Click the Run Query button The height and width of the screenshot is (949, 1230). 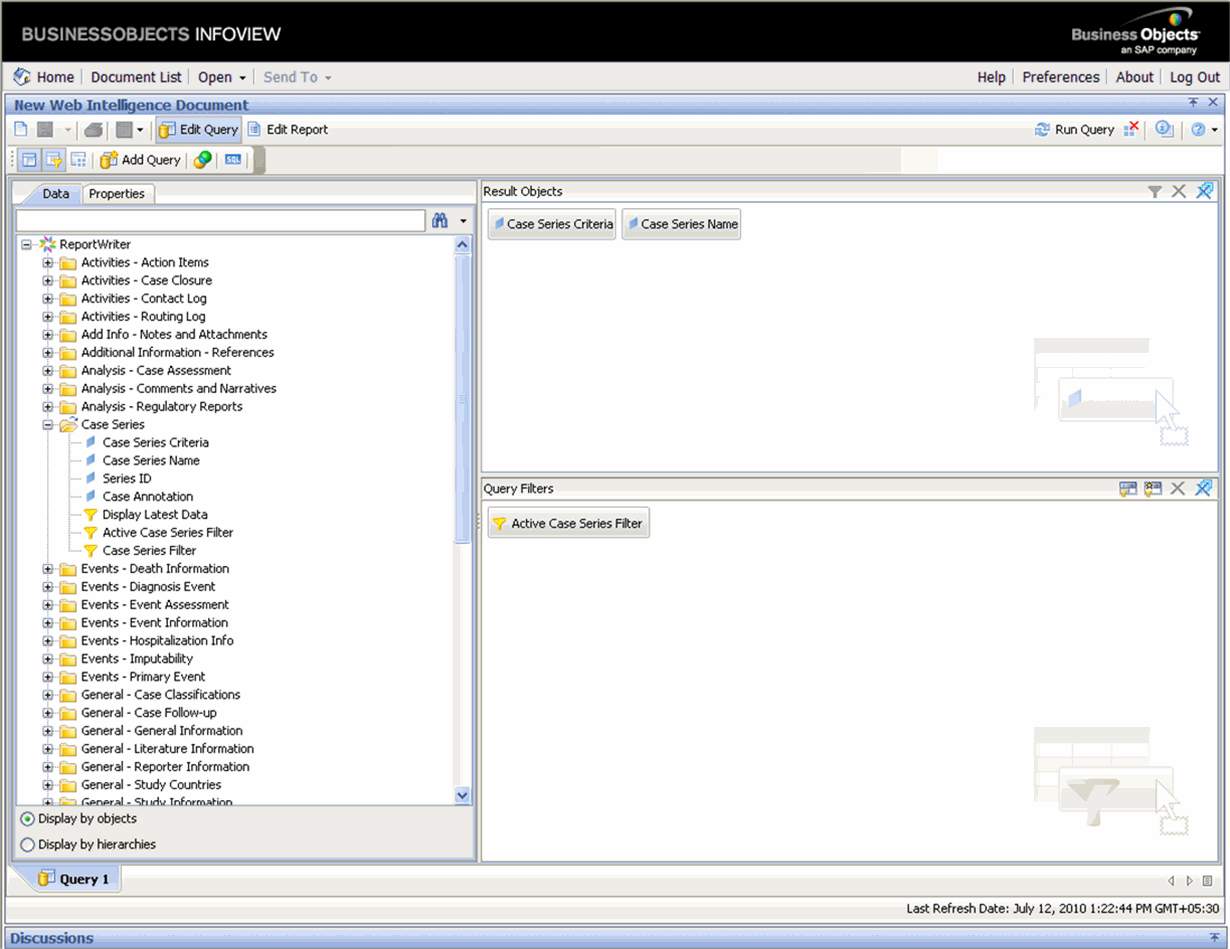click(x=1075, y=129)
